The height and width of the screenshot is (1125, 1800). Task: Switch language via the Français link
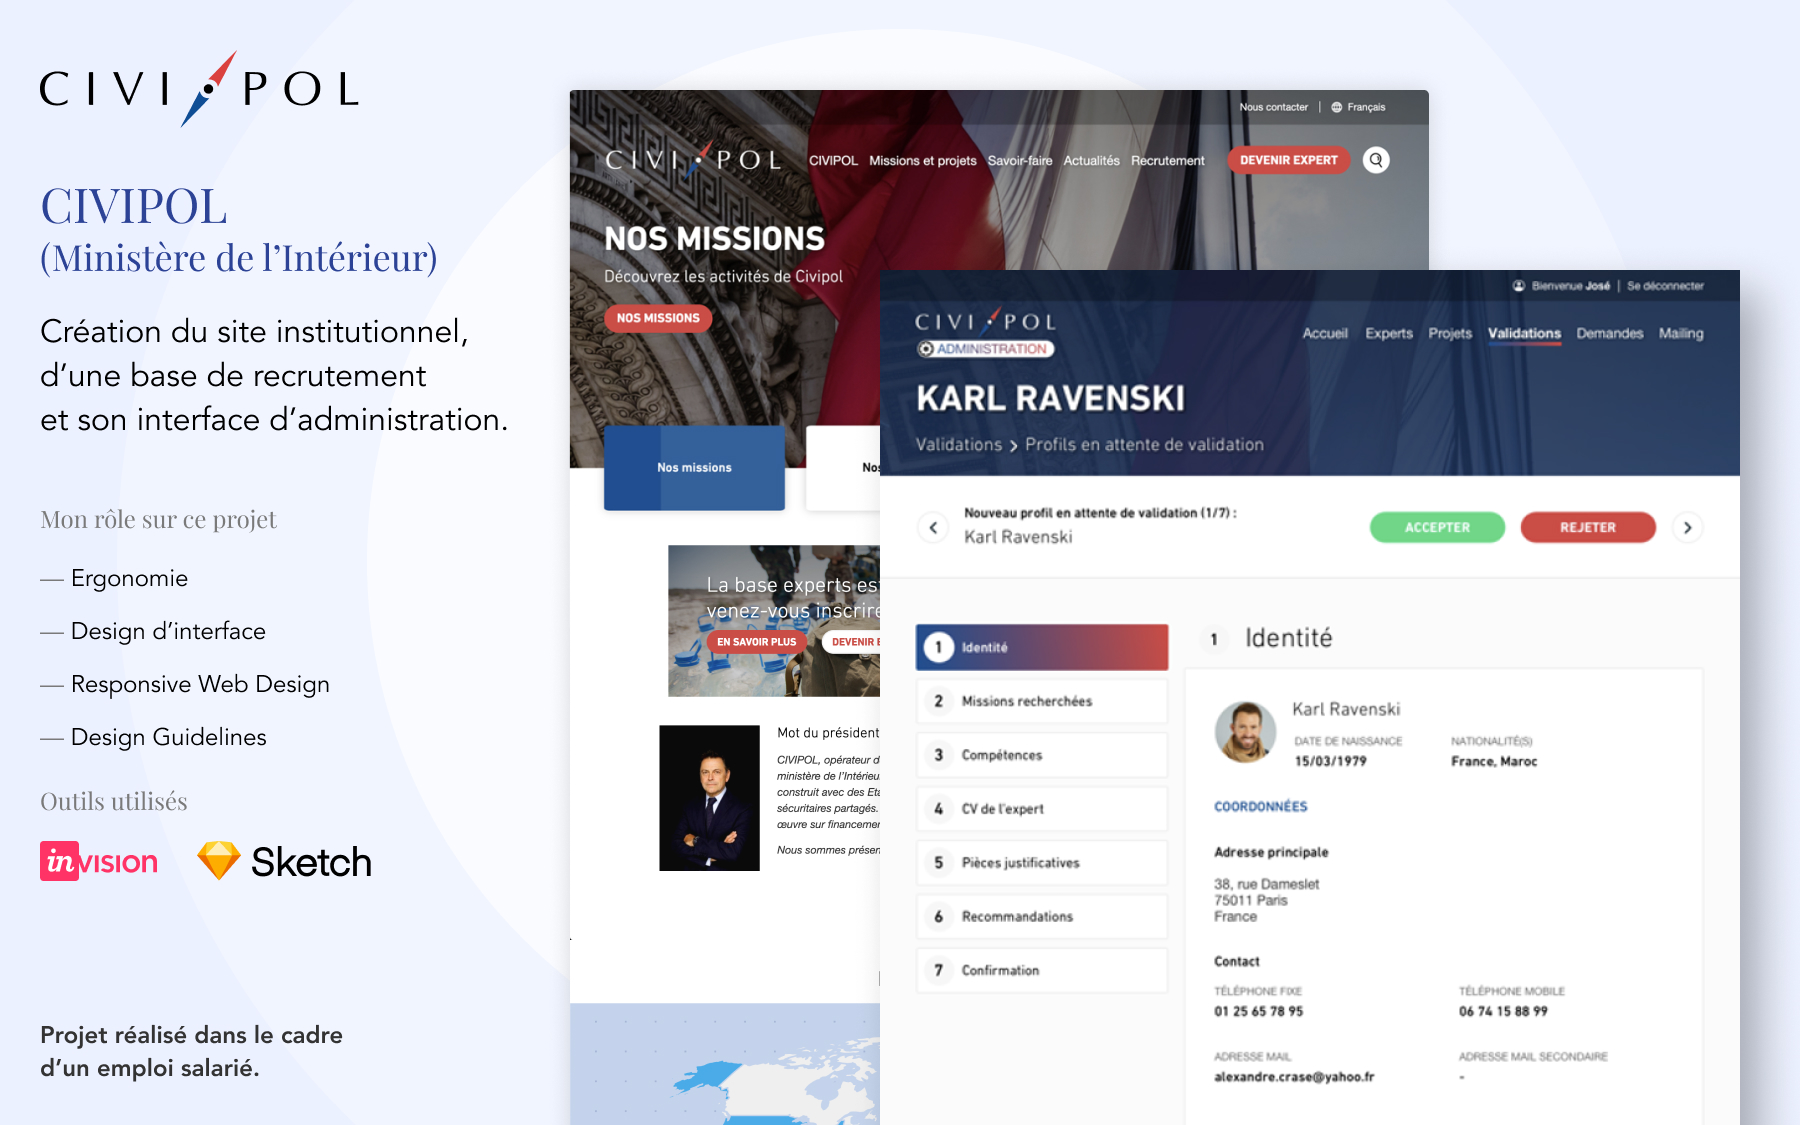[x=1366, y=107]
